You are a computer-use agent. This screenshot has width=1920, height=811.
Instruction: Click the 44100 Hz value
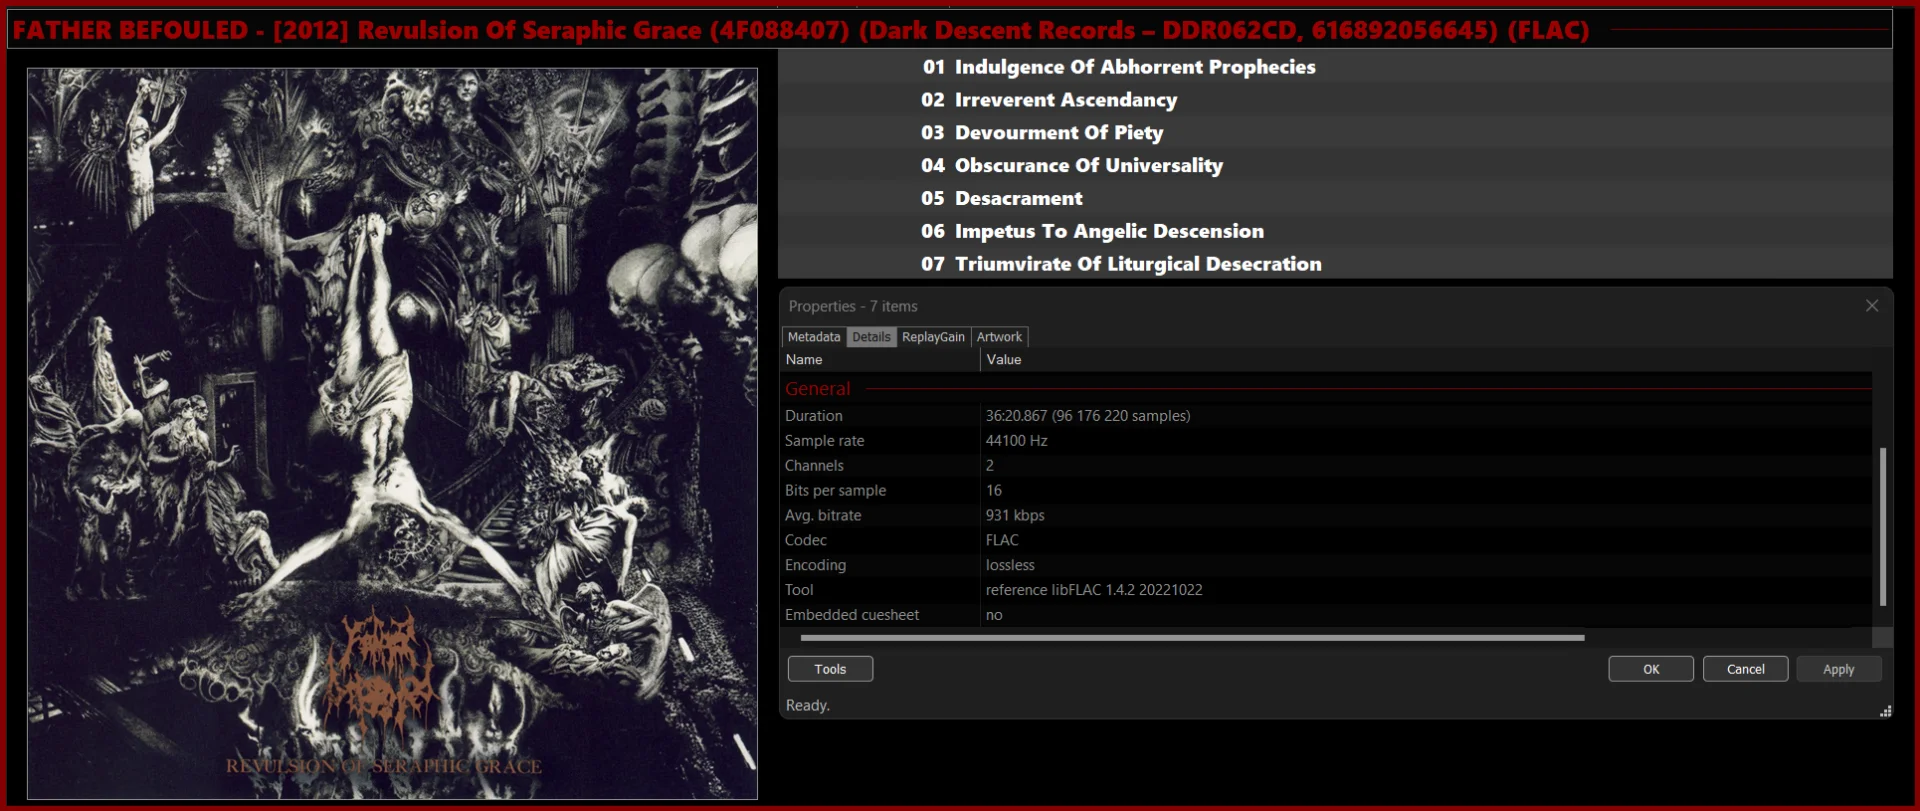(x=1016, y=441)
